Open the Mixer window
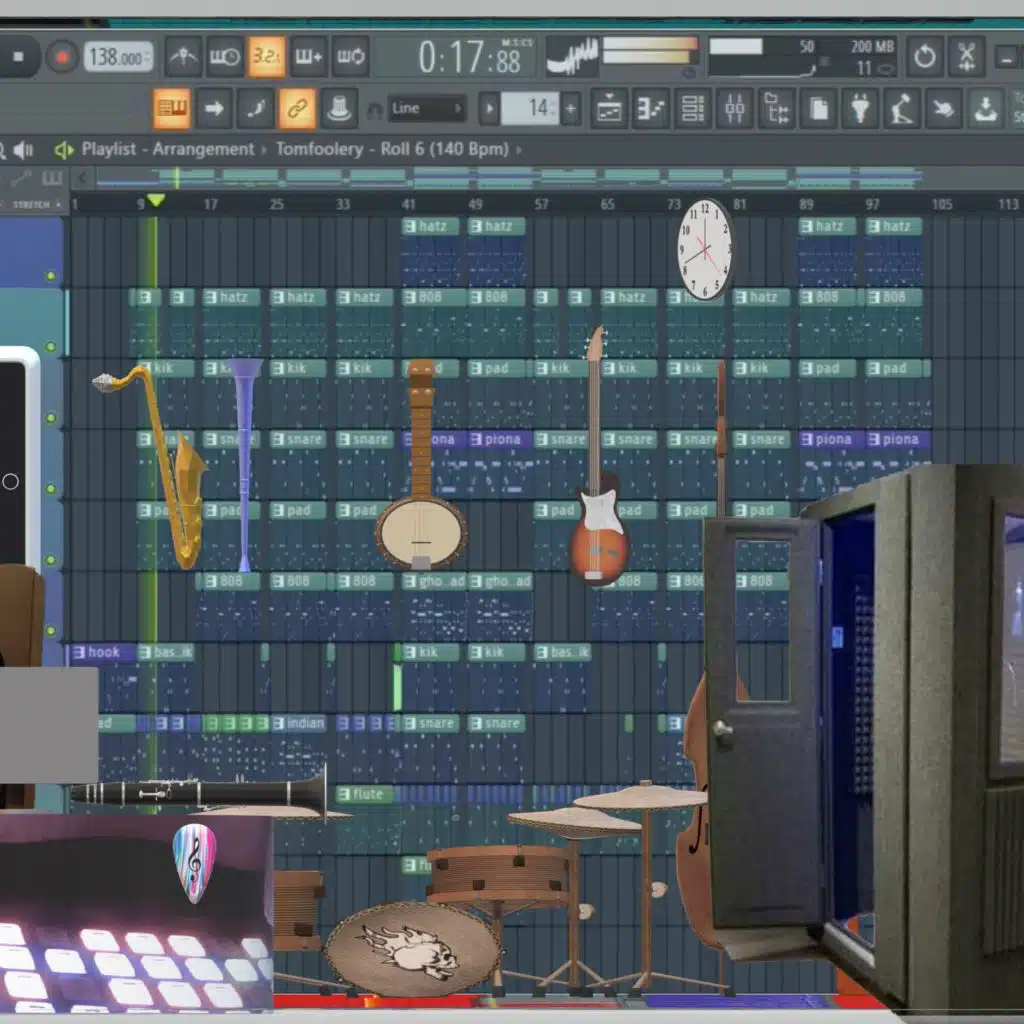The height and width of the screenshot is (1024, 1024). tap(734, 108)
